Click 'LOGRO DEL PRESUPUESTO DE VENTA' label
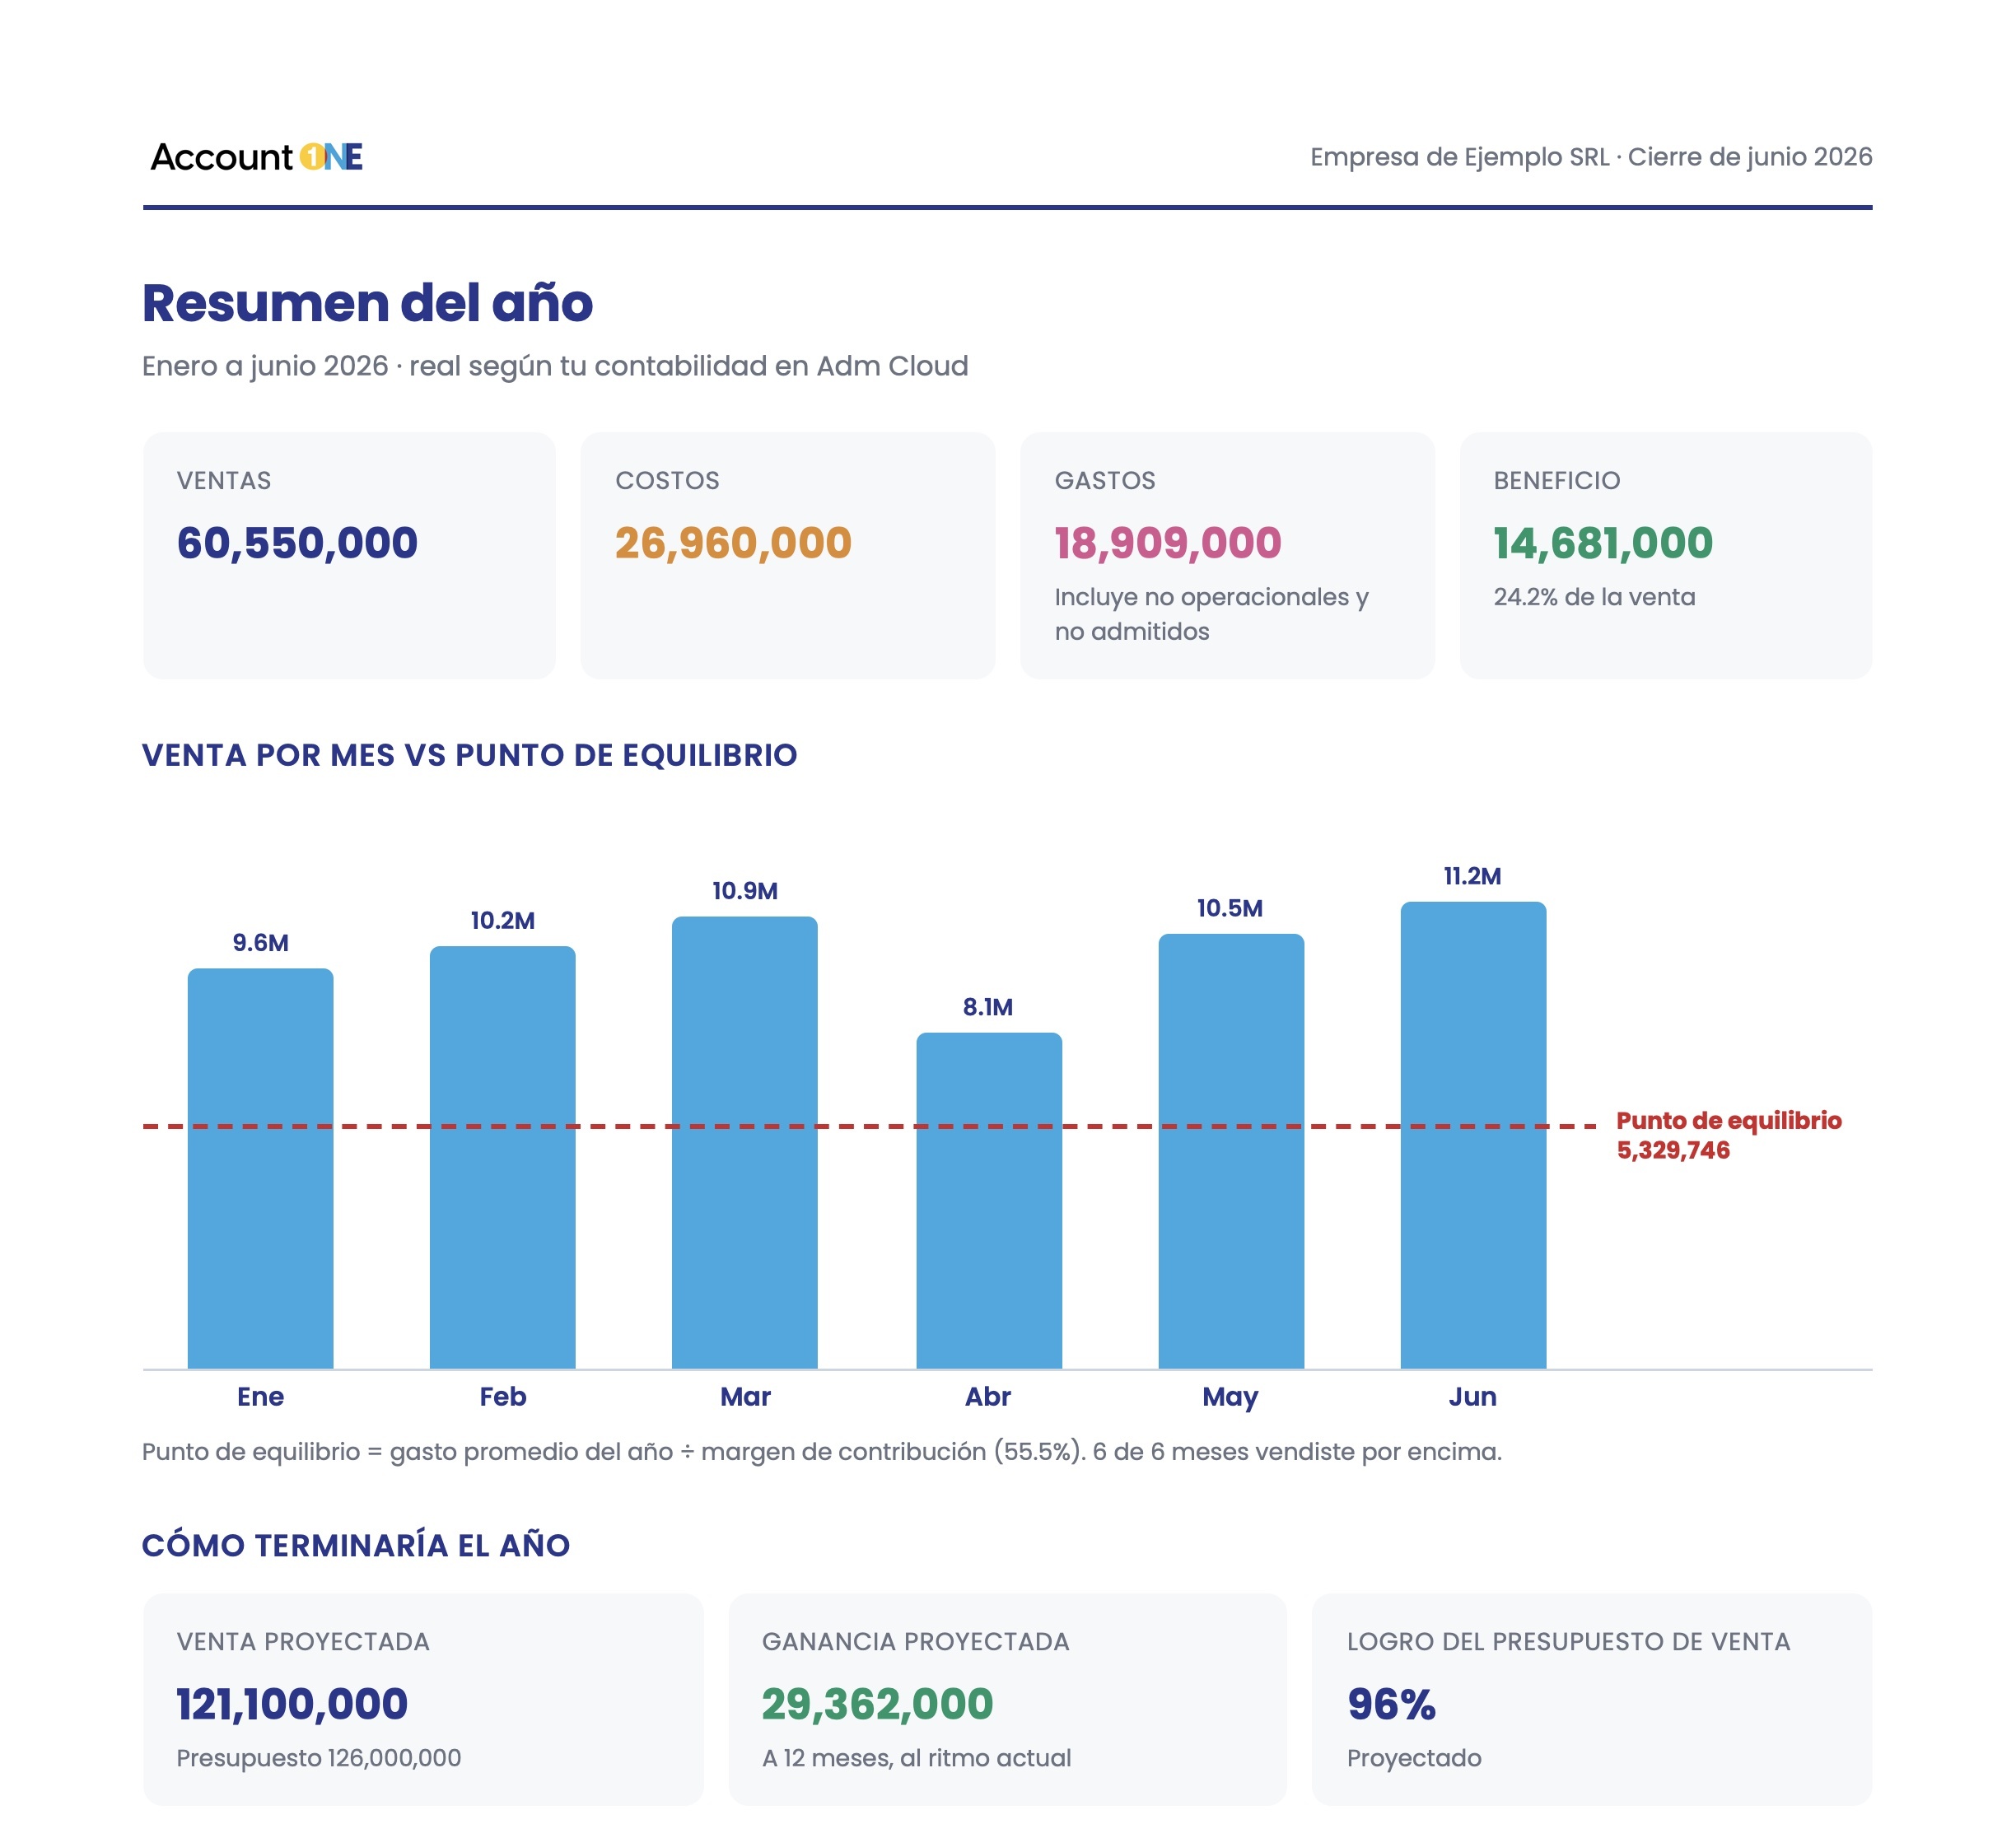 click(x=1569, y=1642)
